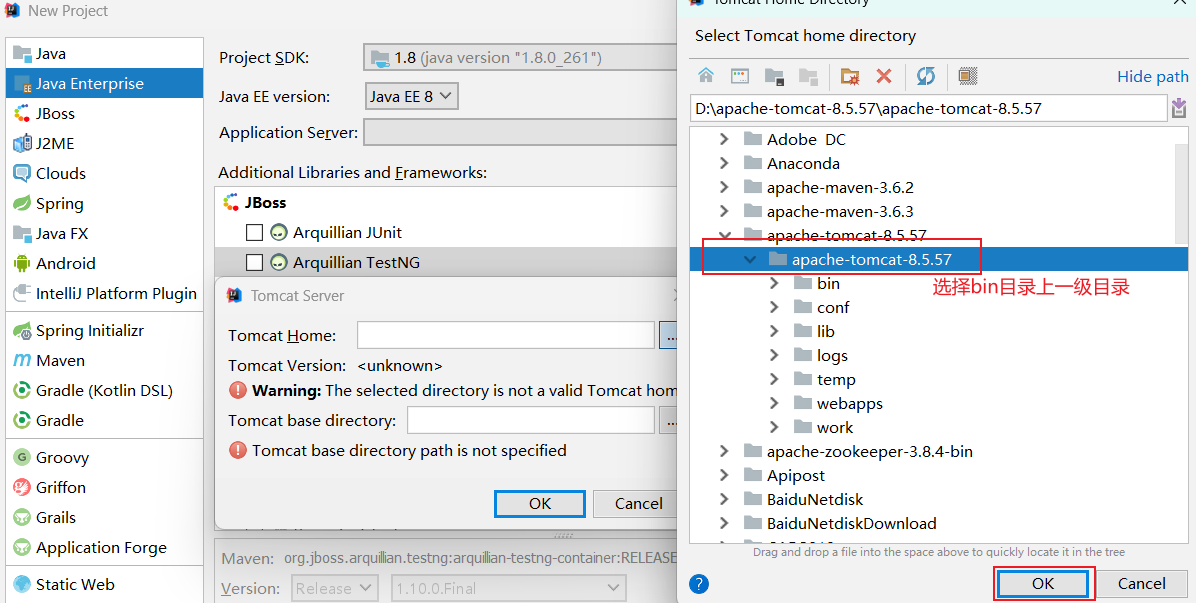Image resolution: width=1196 pixels, height=603 pixels.
Task: Click the Desktop directory toolbar icon
Action: coord(740,75)
